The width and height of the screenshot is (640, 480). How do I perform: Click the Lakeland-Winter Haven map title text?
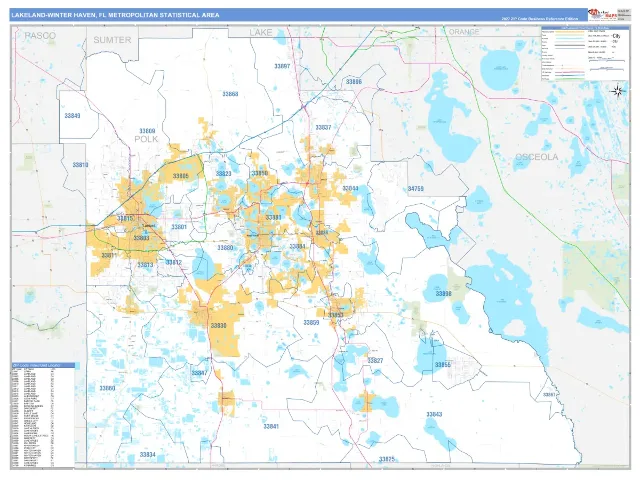click(x=115, y=15)
